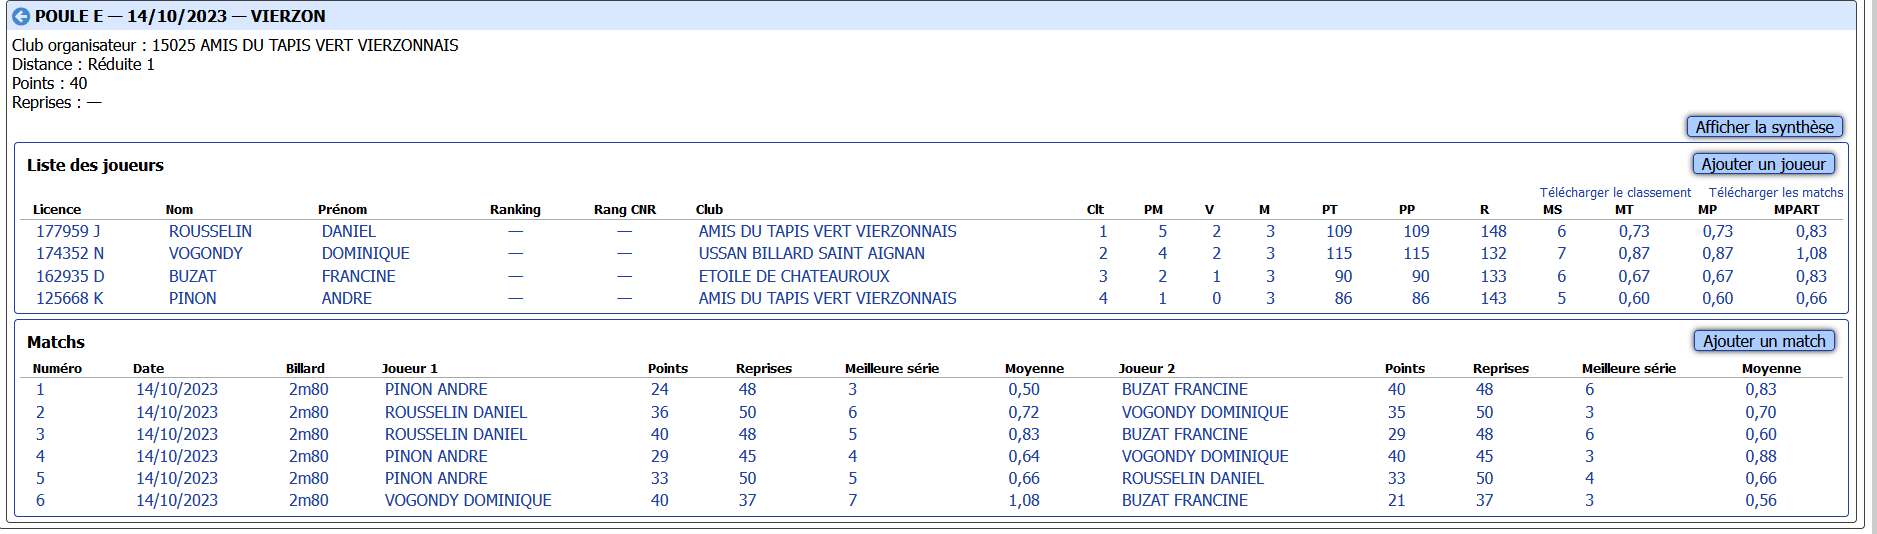Screen dimensions: 1877x534
Task: Click match number 4 in the Matchs table
Action: coord(40,456)
